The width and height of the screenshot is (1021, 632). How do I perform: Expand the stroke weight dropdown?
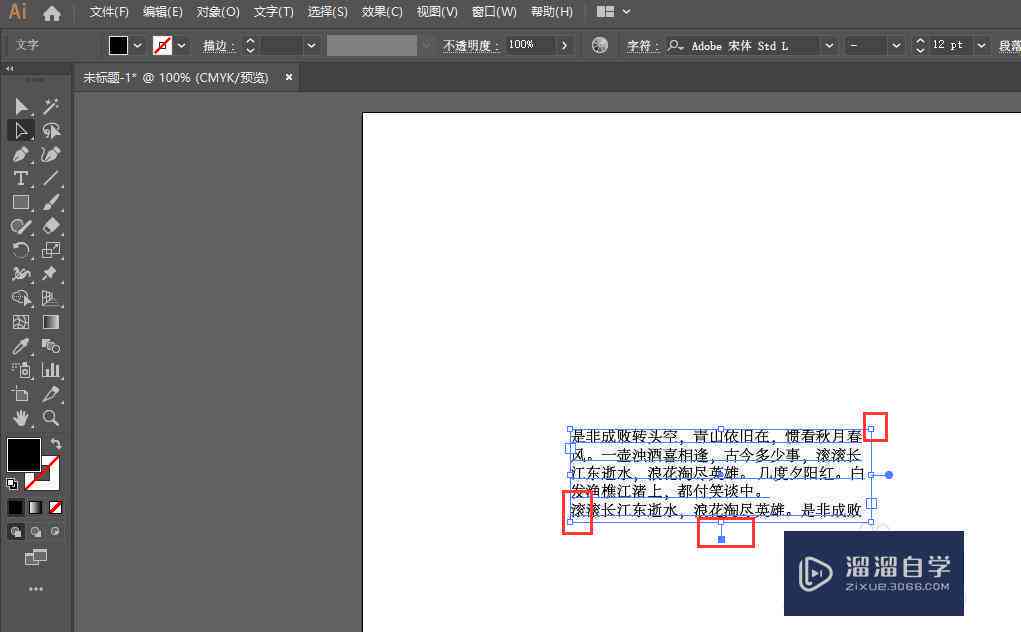(311, 46)
